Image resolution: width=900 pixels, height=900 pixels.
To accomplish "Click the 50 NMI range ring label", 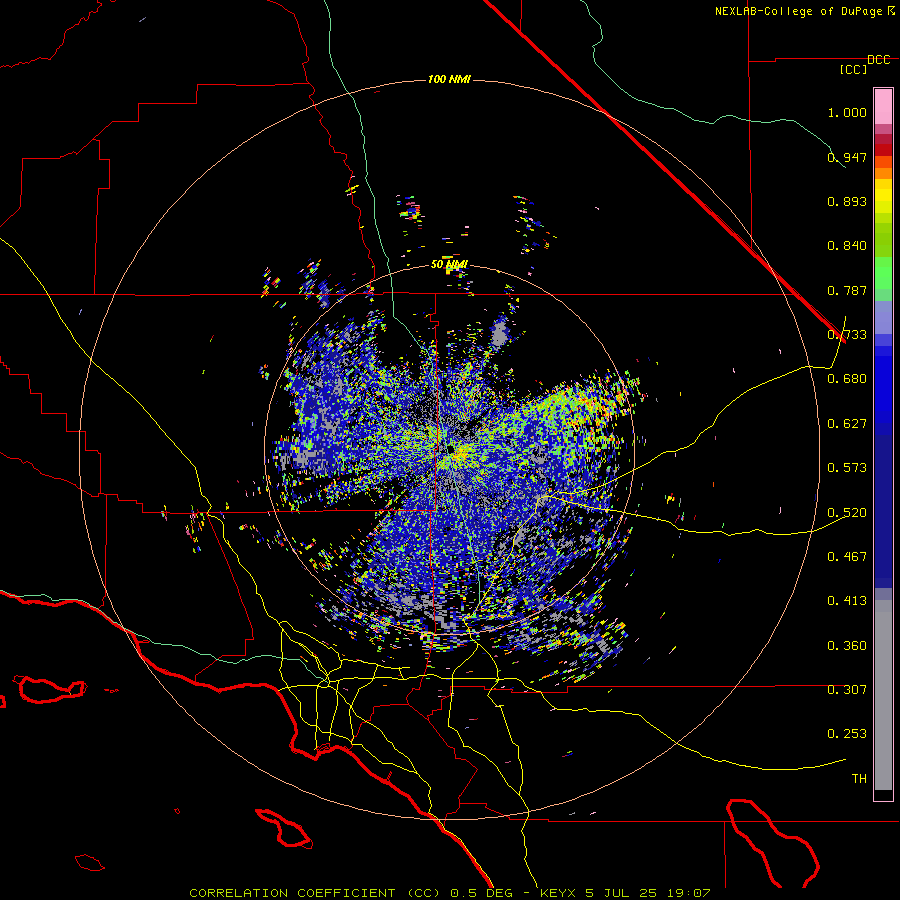I will pos(449,265).
